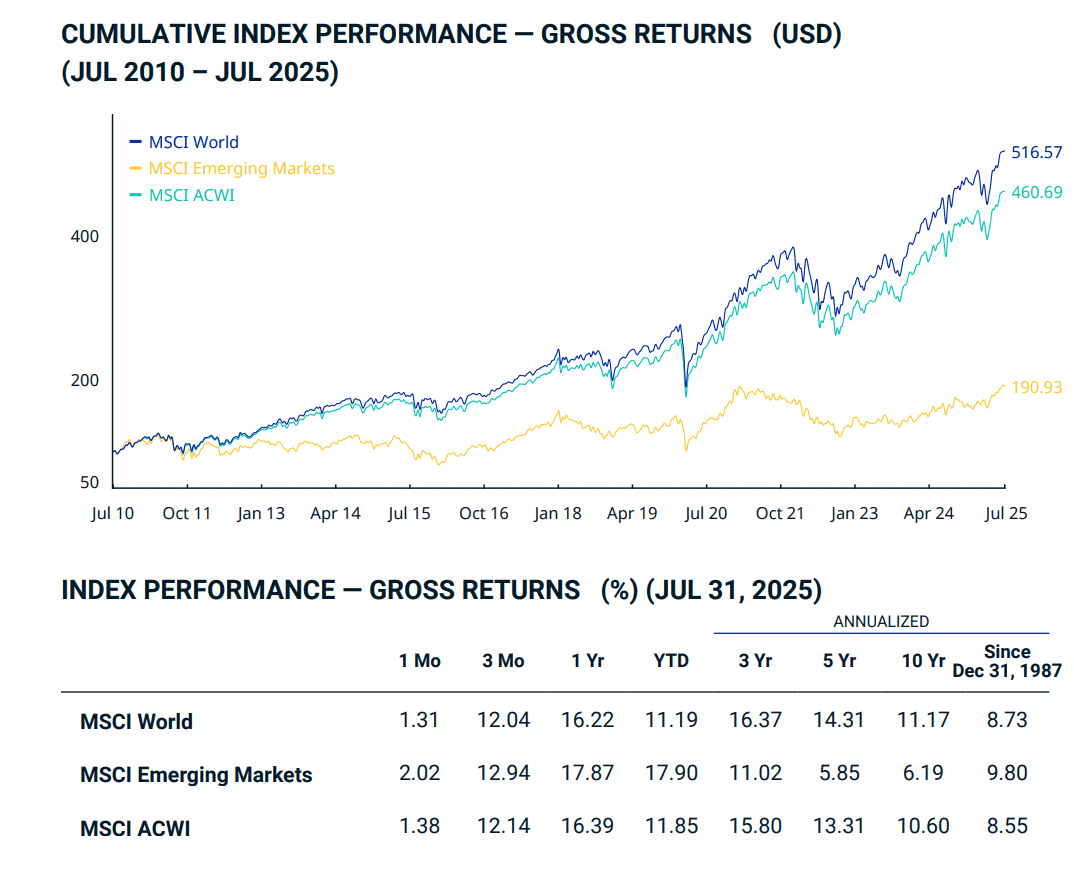Image resolution: width=1074 pixels, height=876 pixels.
Task: Click the Jul 15 x-axis label
Action: pos(410,514)
